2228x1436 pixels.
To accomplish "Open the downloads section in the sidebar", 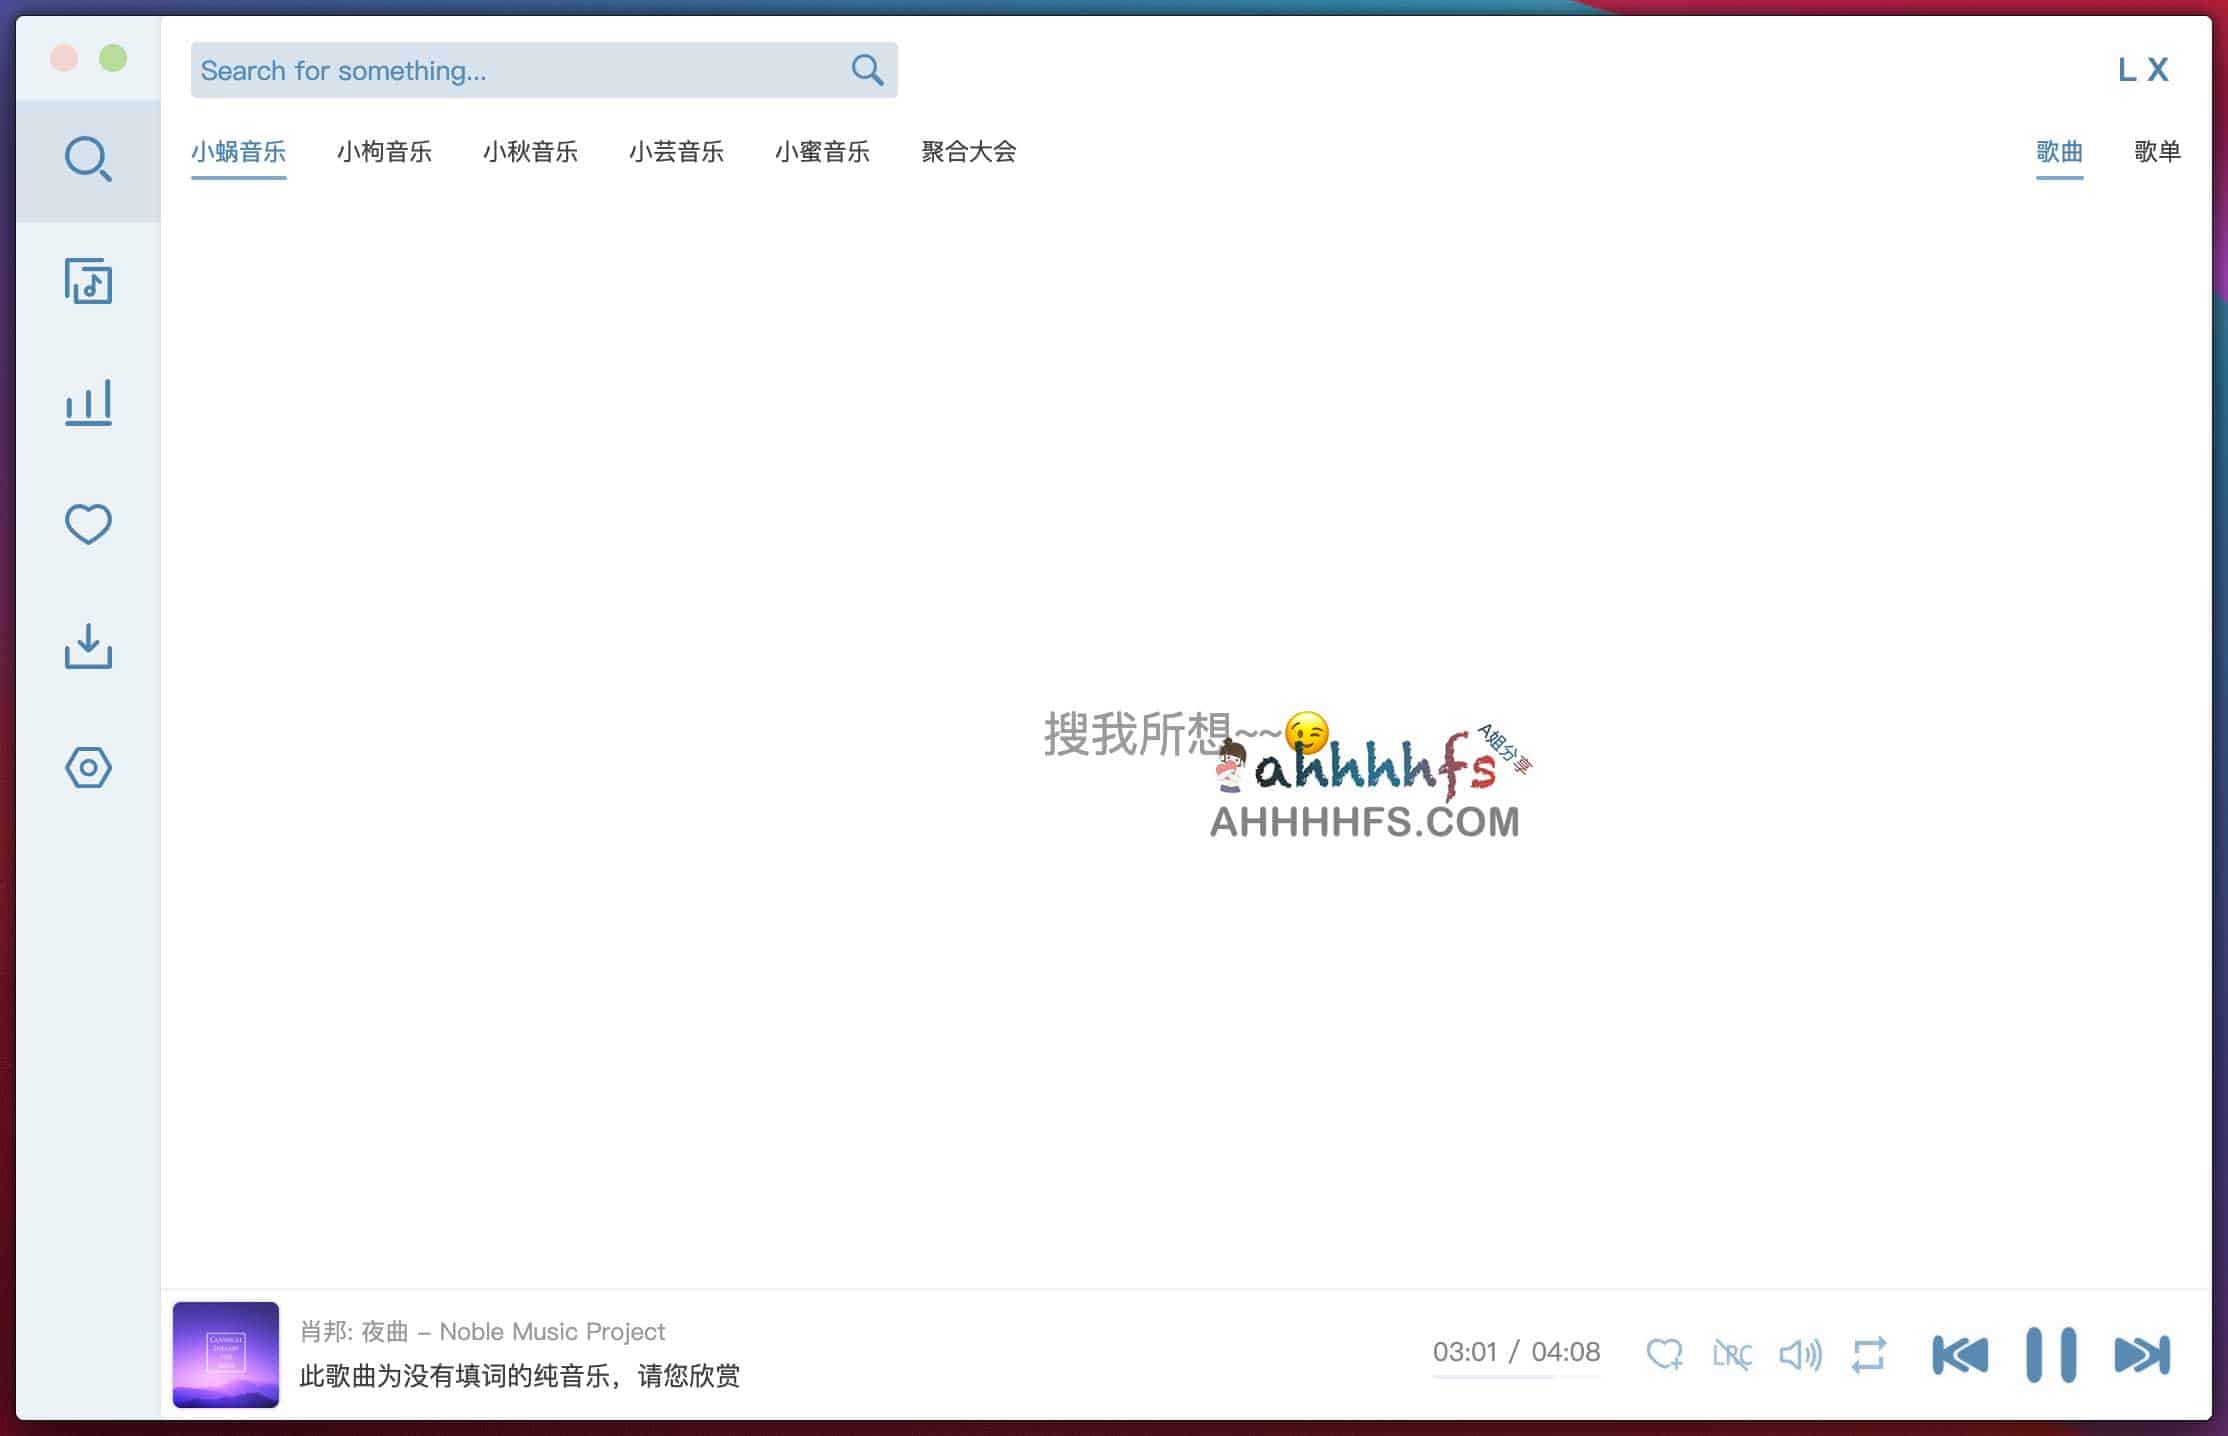I will pos(88,647).
